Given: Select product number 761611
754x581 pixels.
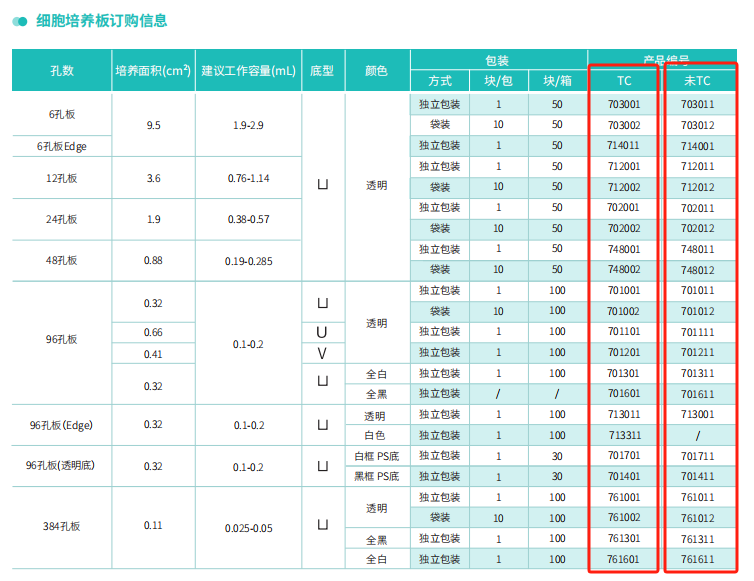Looking at the screenshot, I should [697, 559].
